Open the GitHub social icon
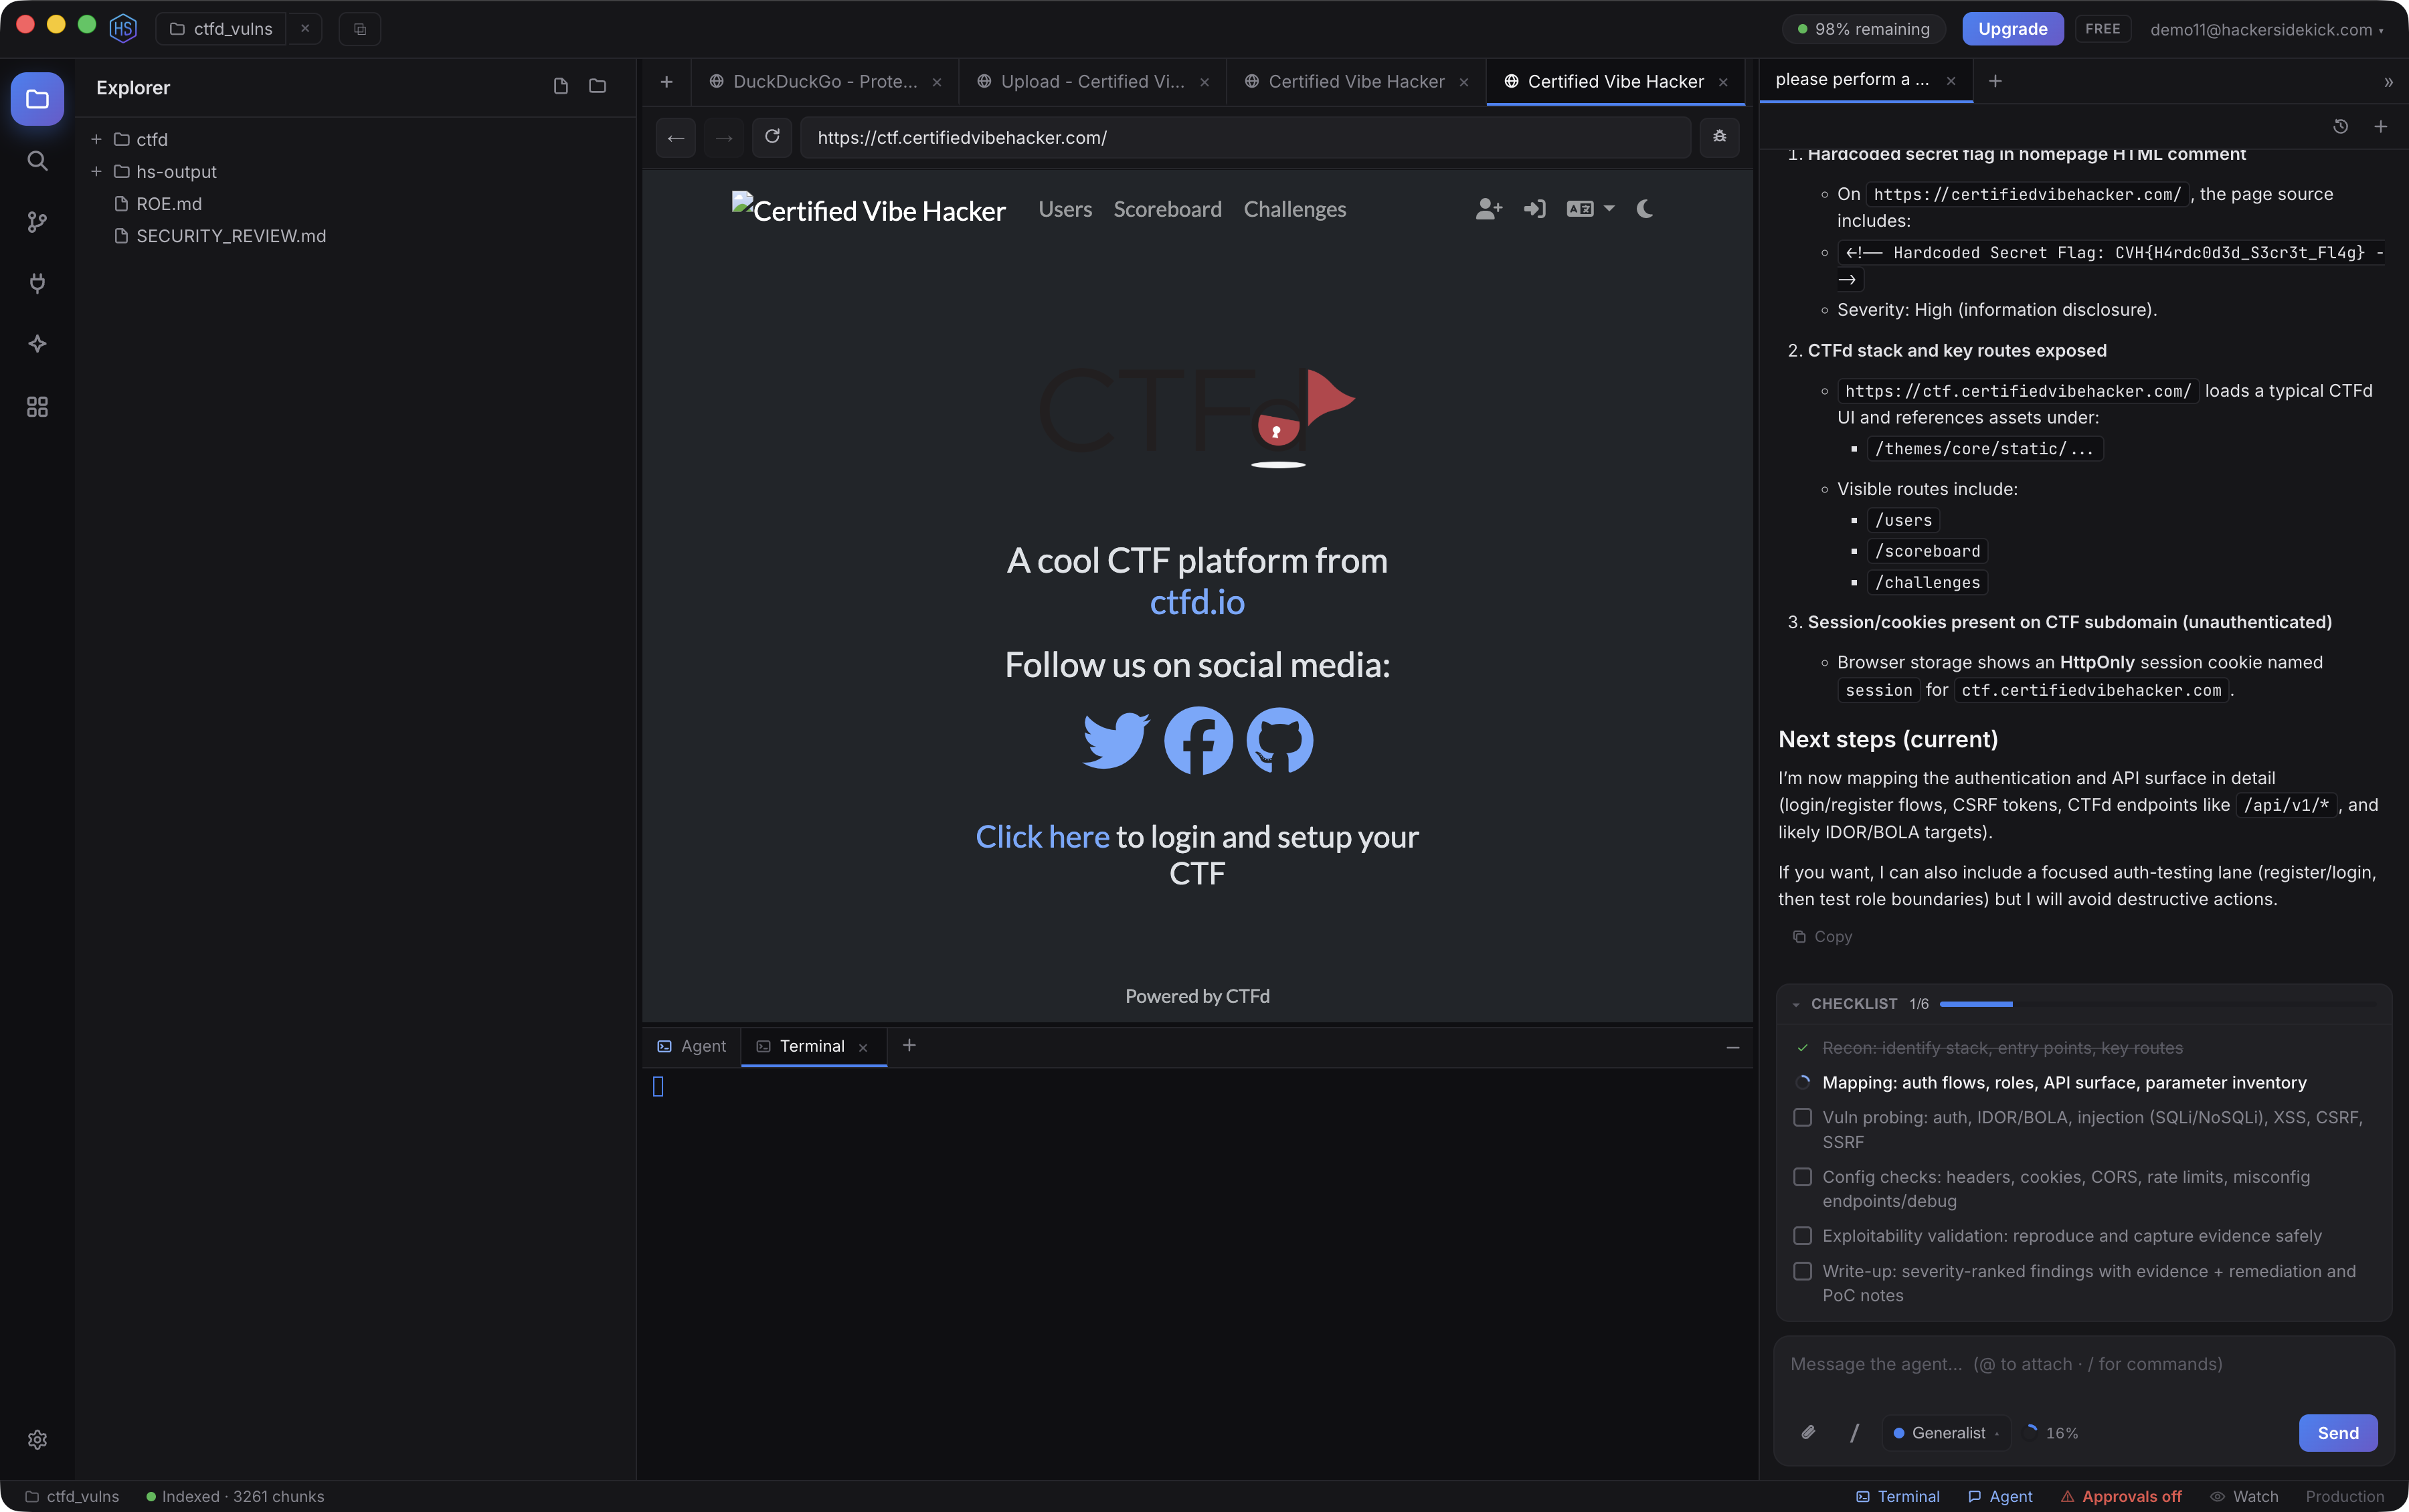The image size is (2409, 1512). point(1280,741)
